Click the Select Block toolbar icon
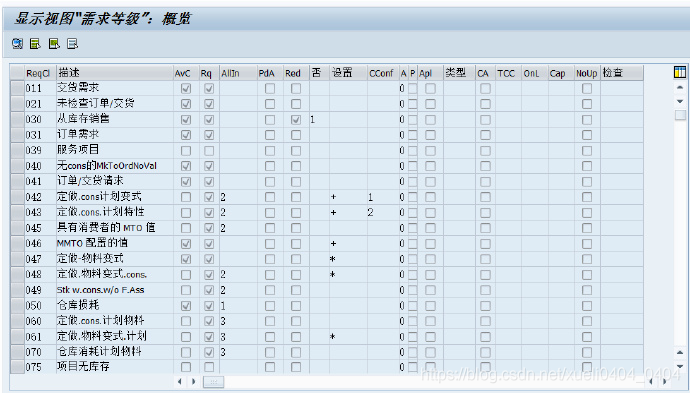The image size is (690, 393). click(54, 44)
